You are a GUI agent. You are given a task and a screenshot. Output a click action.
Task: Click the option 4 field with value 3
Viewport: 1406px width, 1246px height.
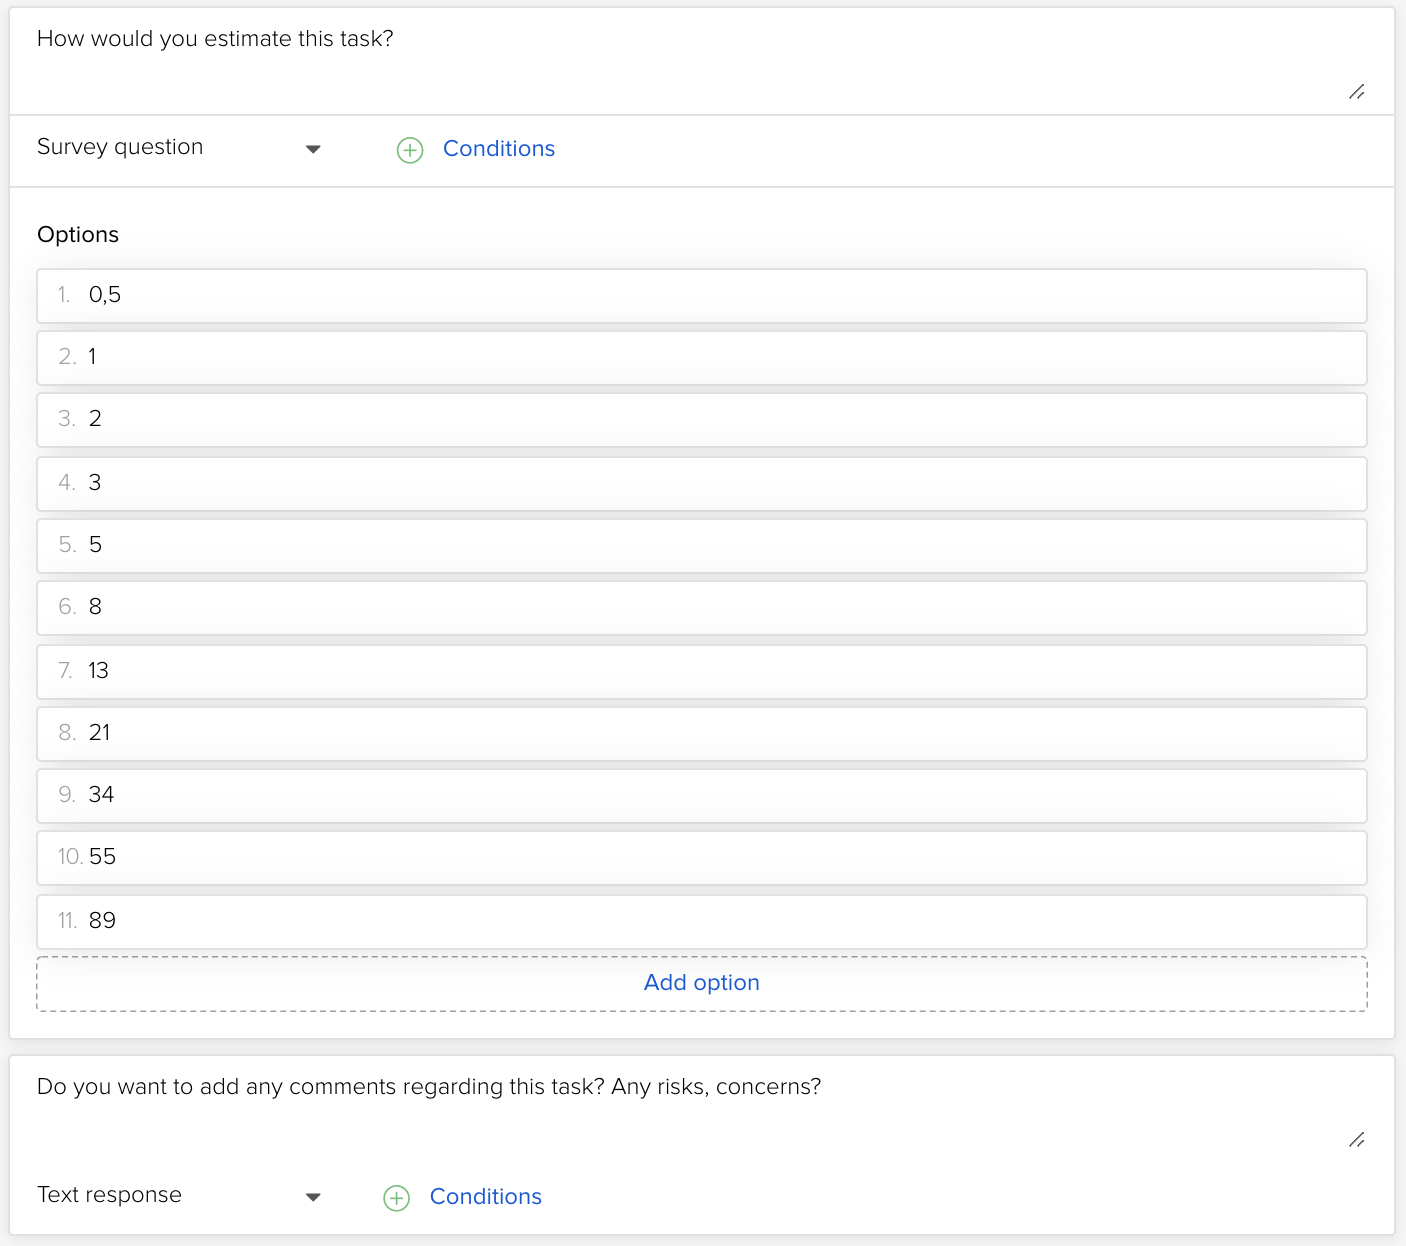tap(701, 484)
